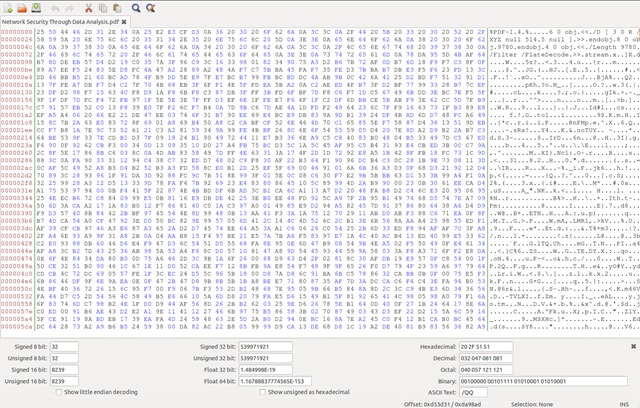Copy the selected bytes
Screen dimensions: 640x408
tap(102, 8)
